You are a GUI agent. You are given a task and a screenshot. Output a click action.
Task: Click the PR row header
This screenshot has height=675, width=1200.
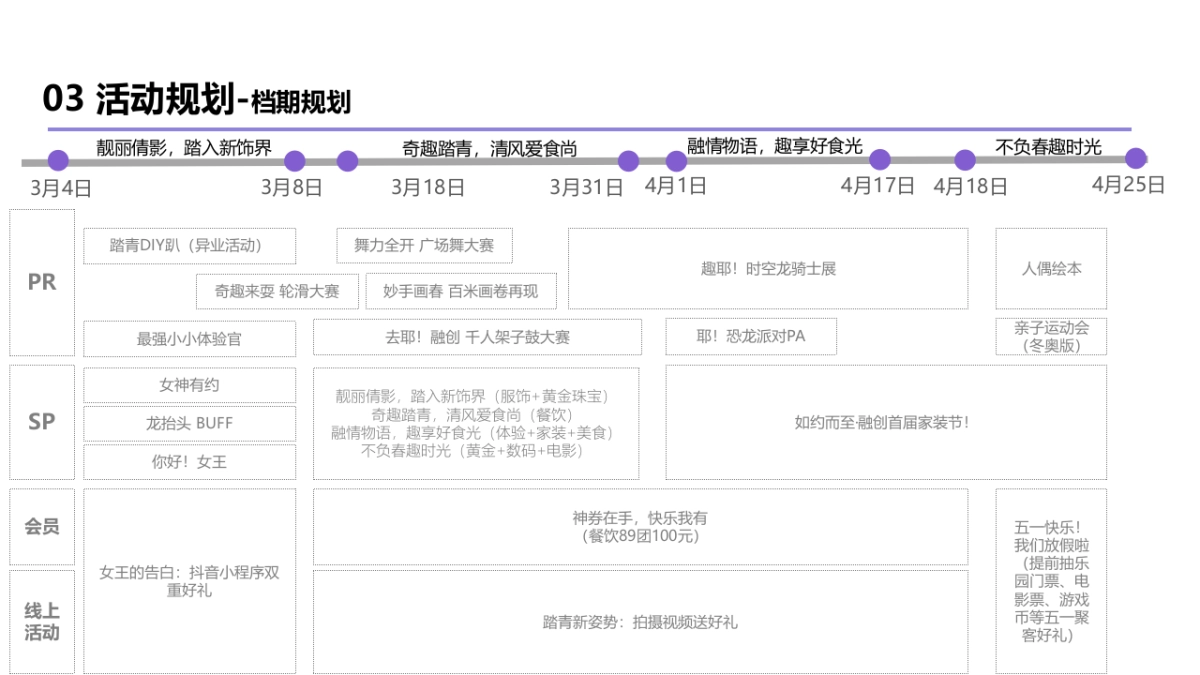point(41,282)
